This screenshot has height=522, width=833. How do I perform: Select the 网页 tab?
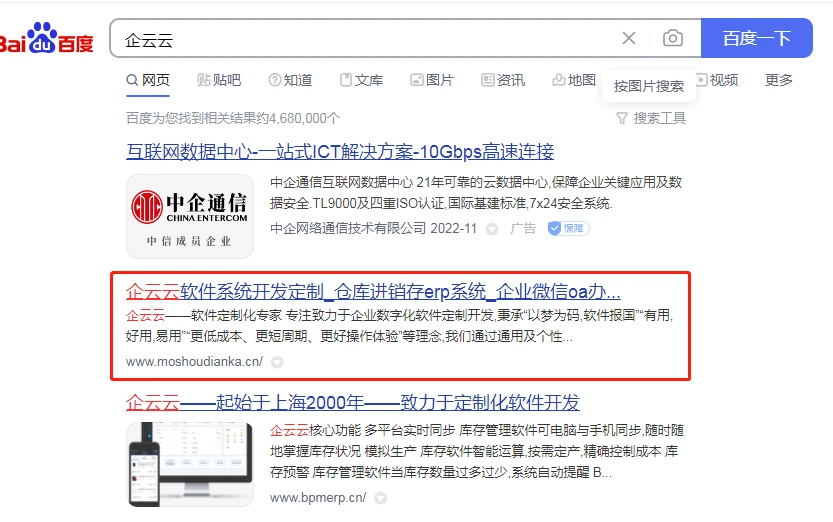148,80
